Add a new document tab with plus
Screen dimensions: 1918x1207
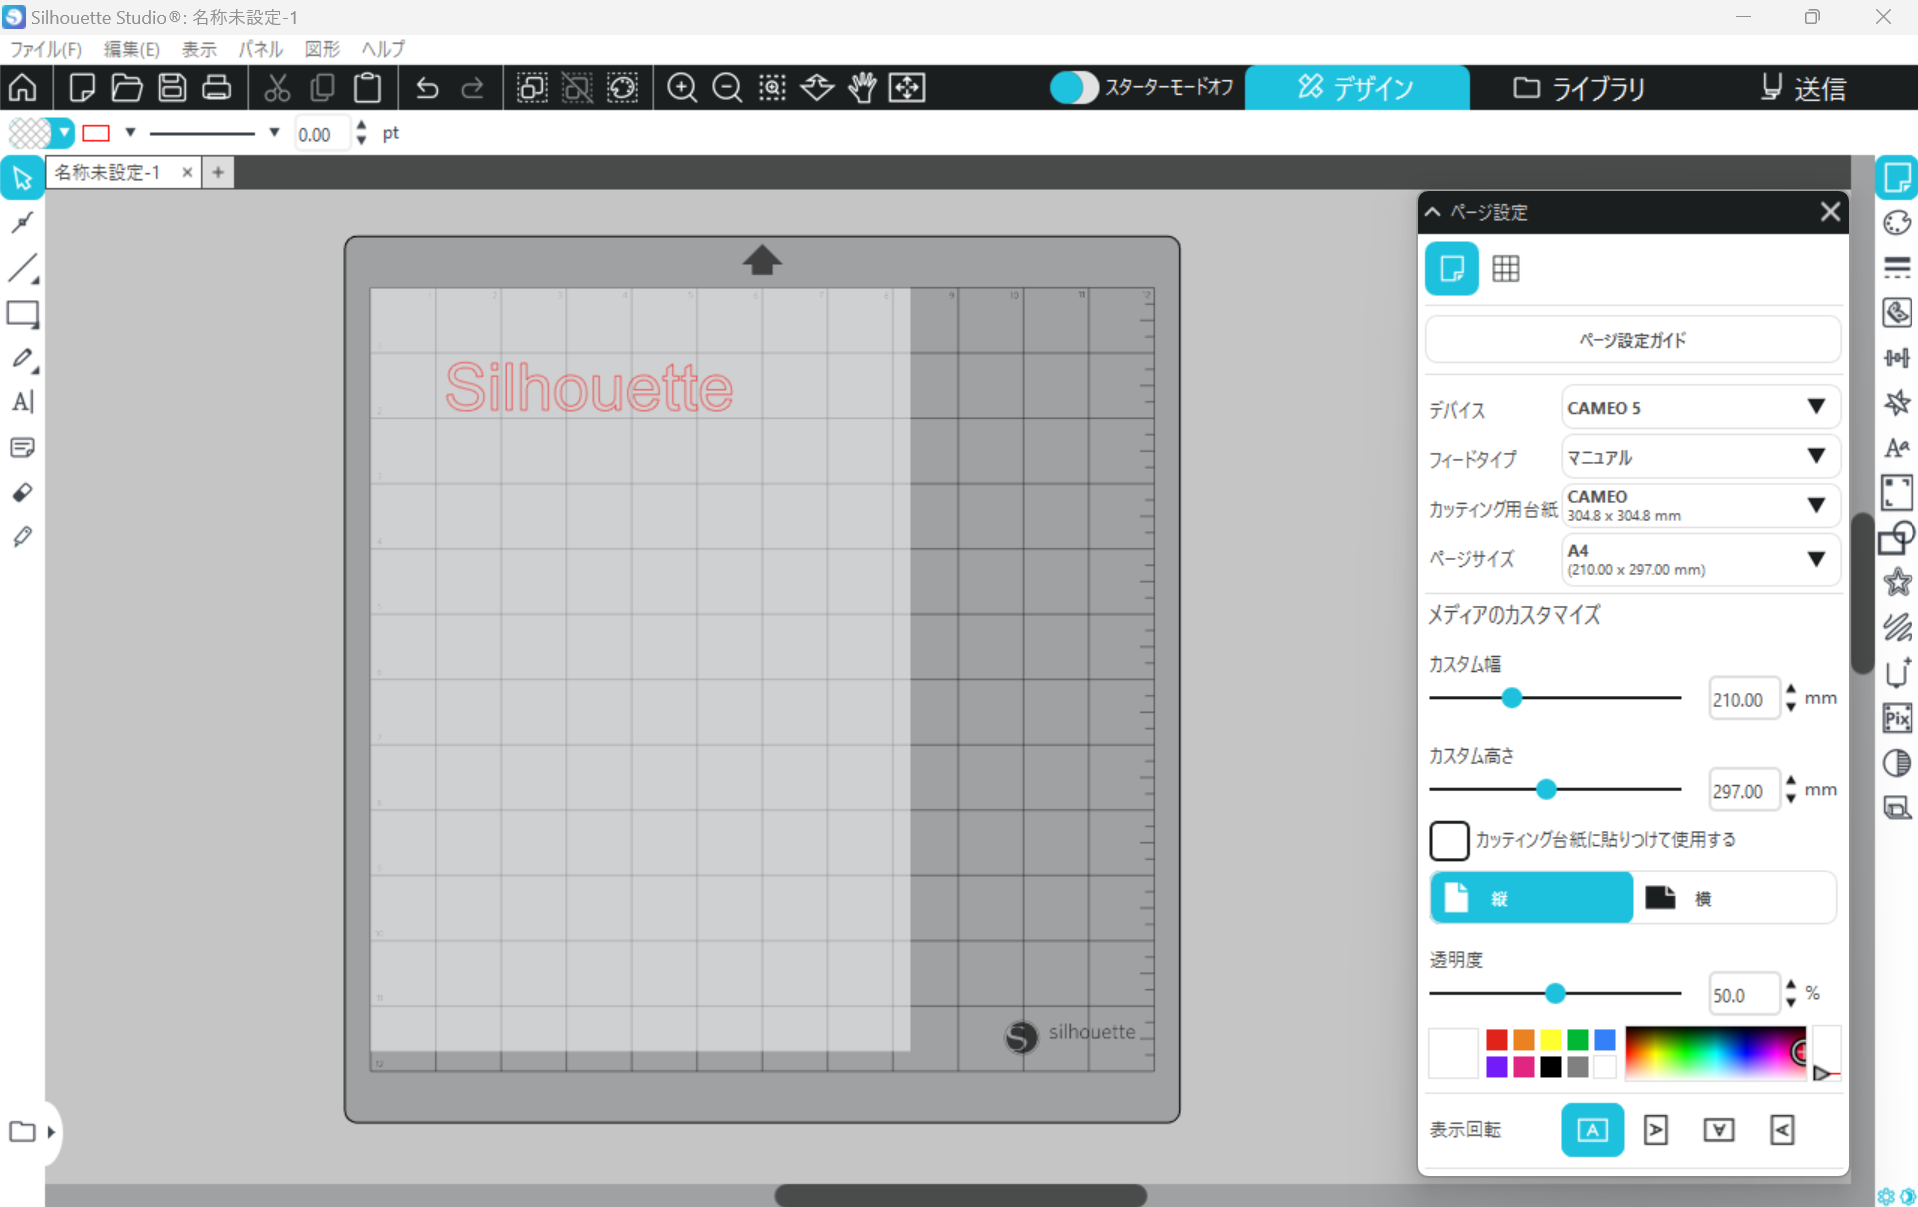coord(218,173)
